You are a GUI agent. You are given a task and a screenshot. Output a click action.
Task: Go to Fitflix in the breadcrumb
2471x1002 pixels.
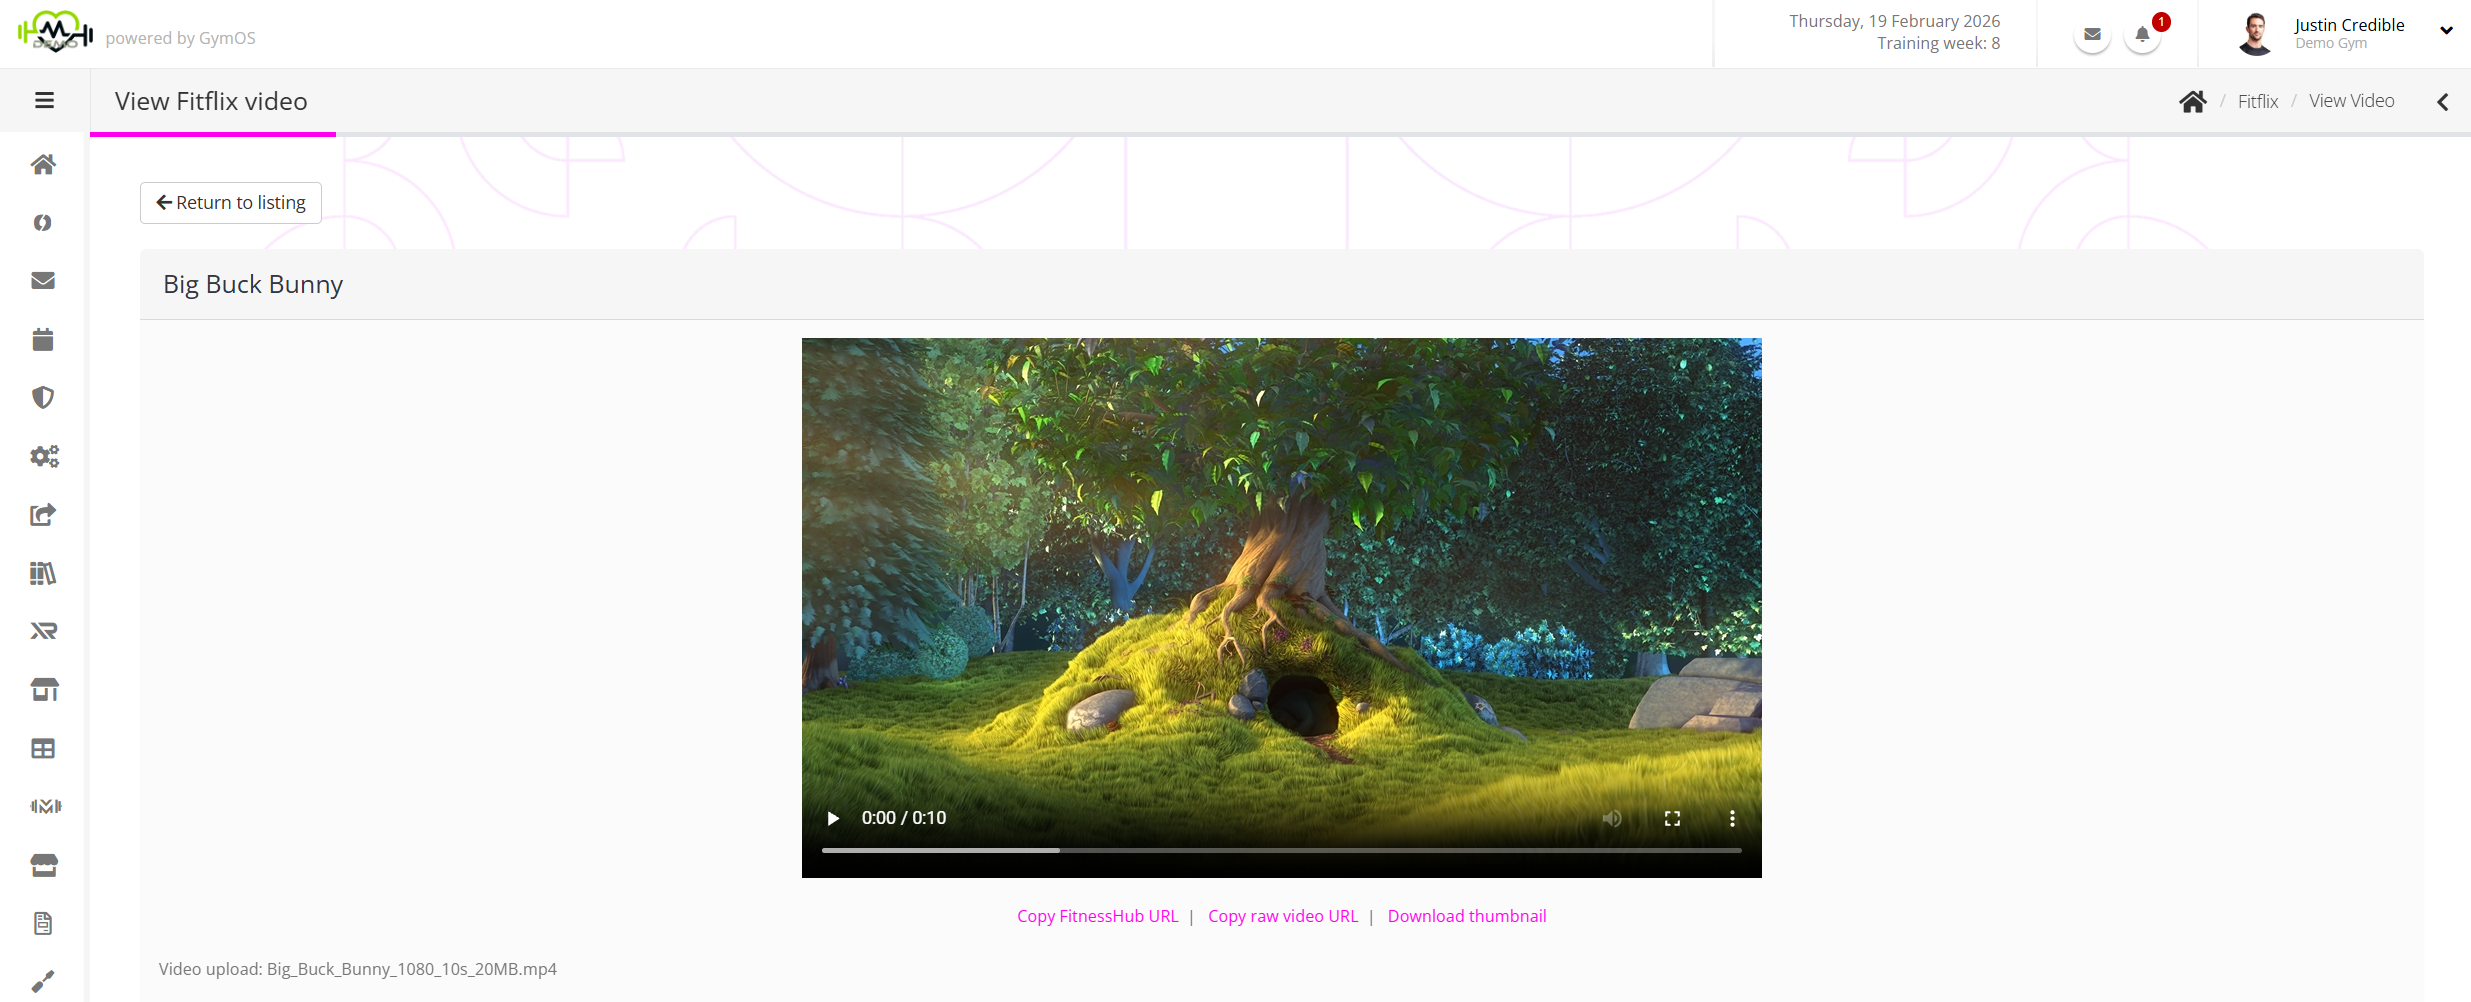click(x=2257, y=101)
